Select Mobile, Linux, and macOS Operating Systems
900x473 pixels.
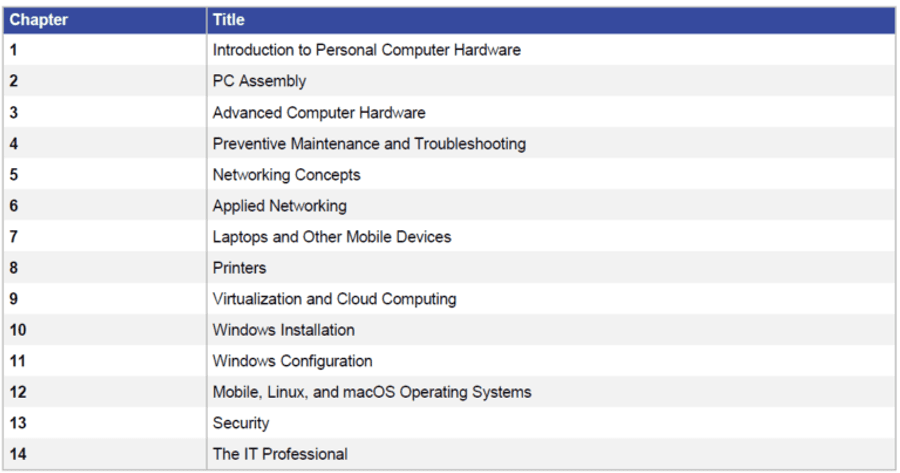[371, 392]
